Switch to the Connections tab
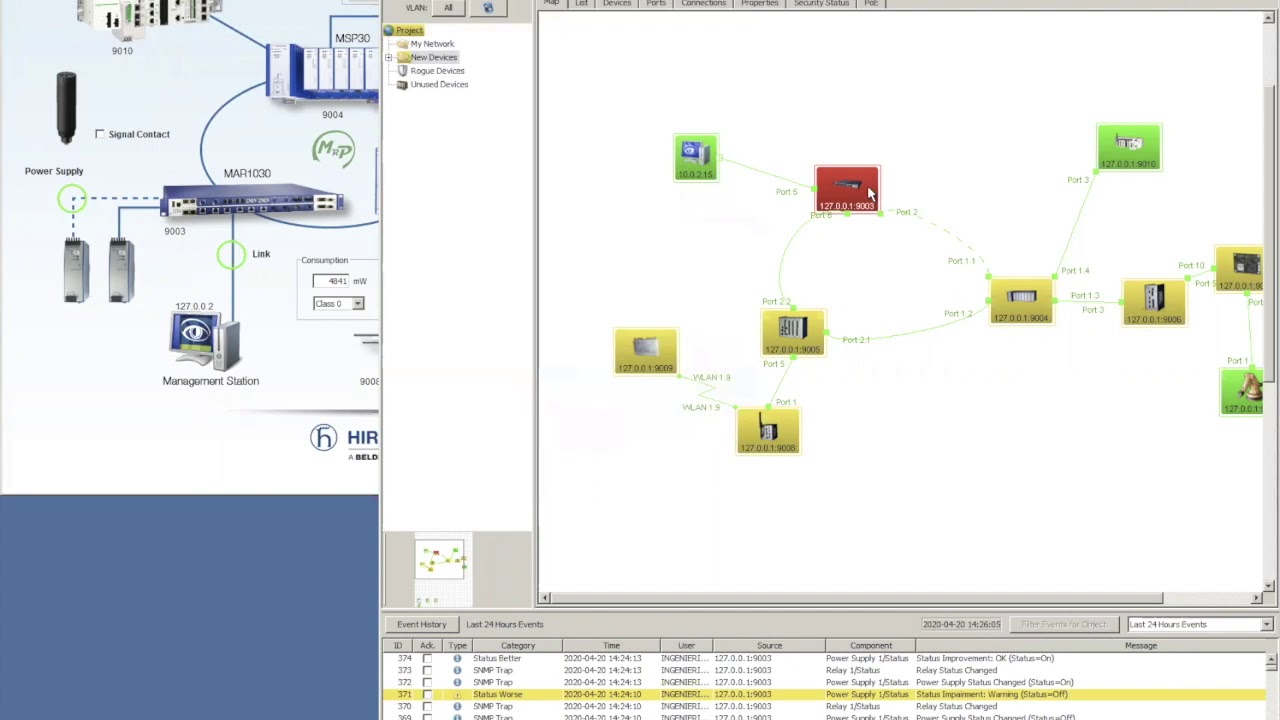Viewport: 1280px width, 720px height. coord(704,4)
